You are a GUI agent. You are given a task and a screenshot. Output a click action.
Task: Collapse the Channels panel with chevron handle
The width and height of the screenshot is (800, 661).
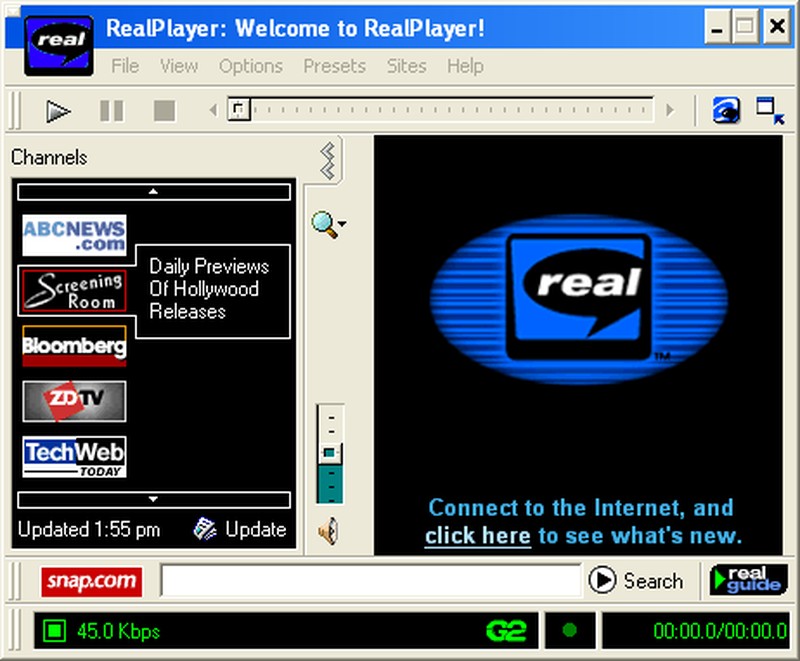pyautogui.click(x=328, y=160)
